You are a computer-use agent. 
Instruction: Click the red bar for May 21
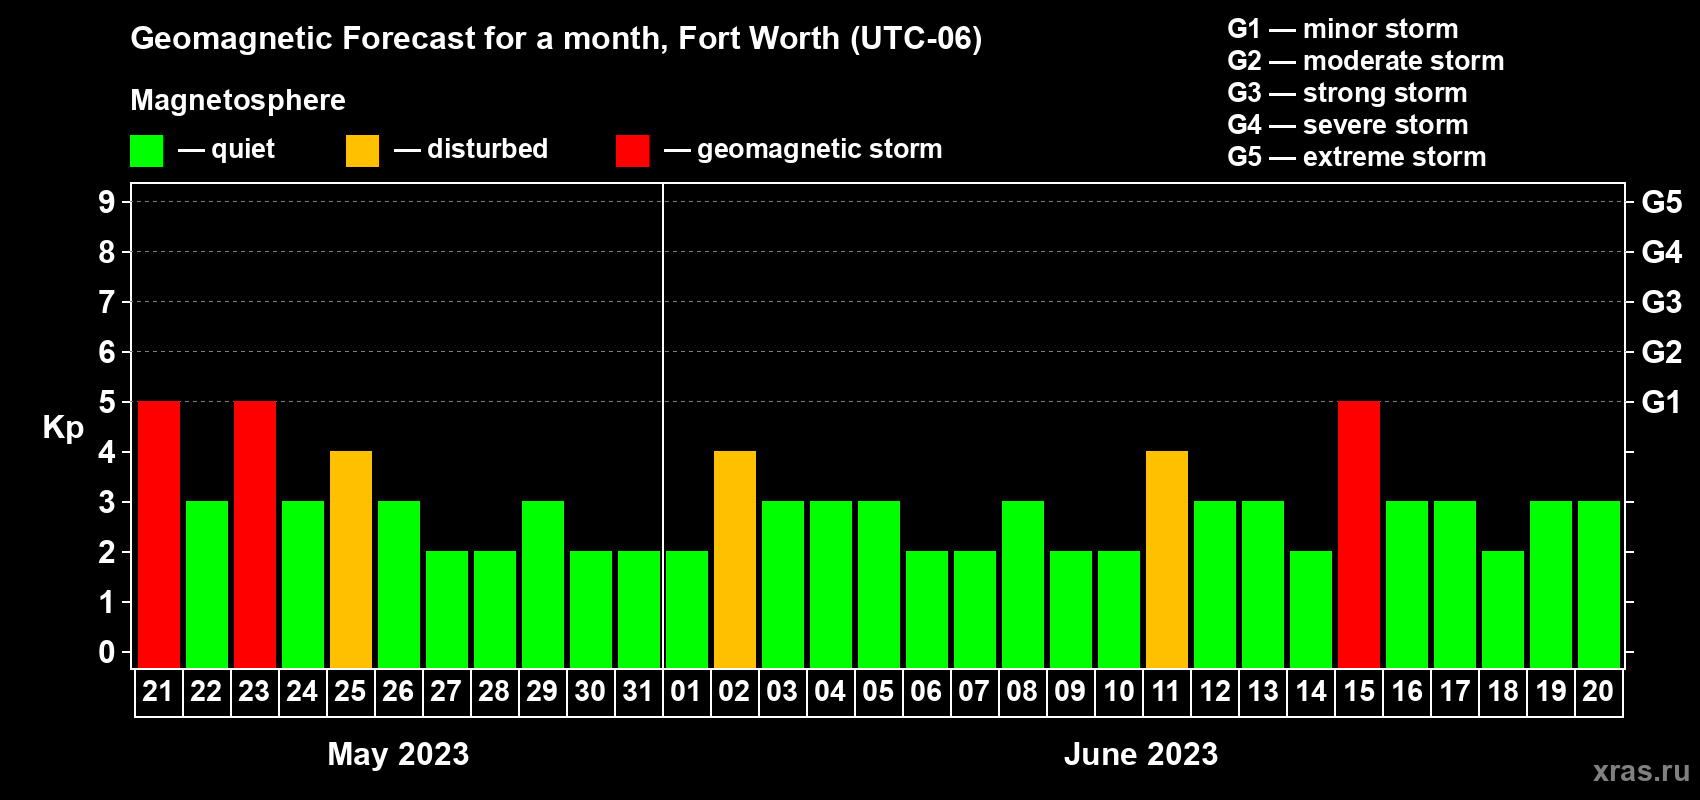click(x=159, y=535)
